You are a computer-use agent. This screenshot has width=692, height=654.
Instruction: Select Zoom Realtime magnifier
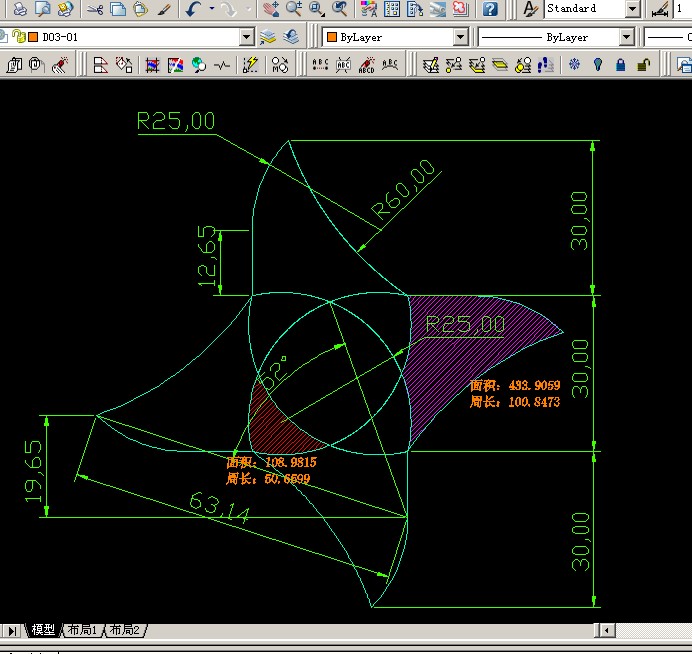pos(293,9)
